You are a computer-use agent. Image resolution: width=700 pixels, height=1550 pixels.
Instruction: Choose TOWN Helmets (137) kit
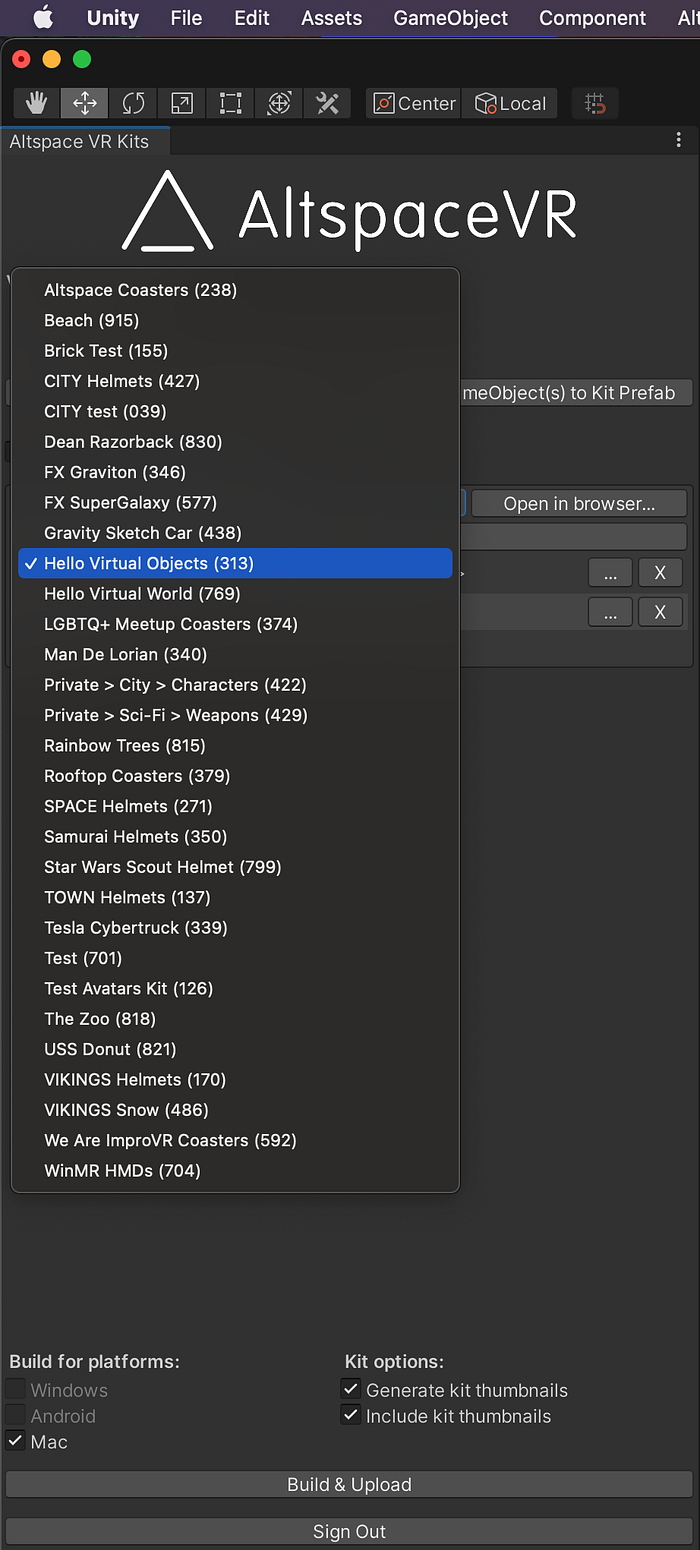click(235, 897)
